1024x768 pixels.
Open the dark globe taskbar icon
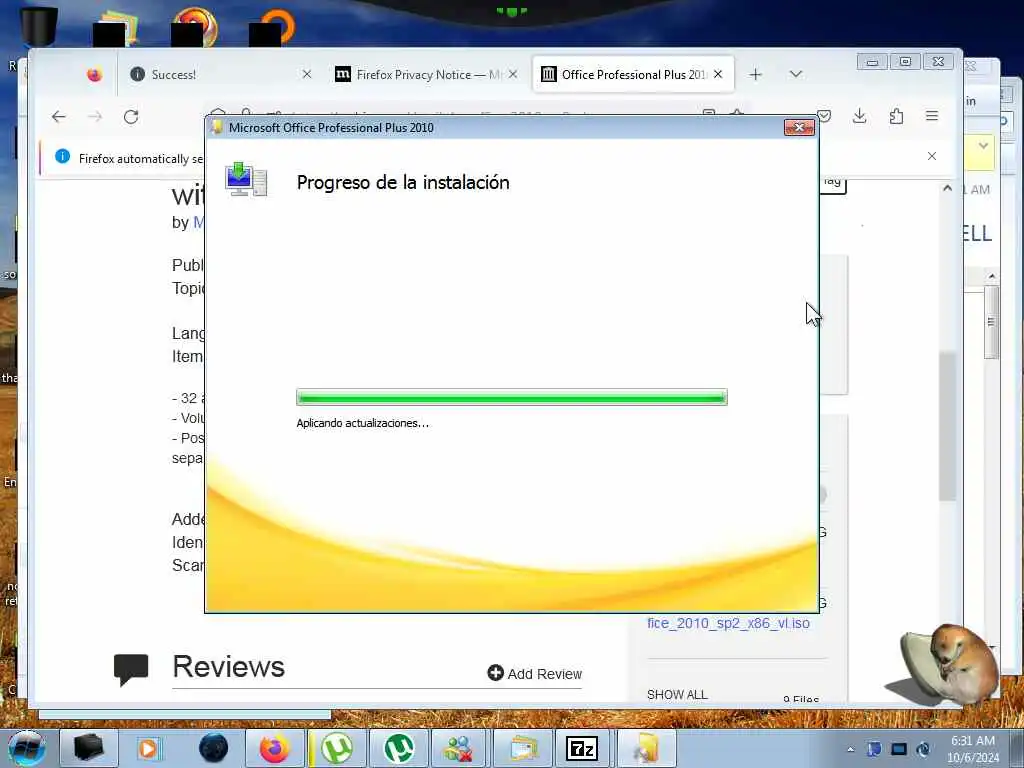(x=214, y=748)
